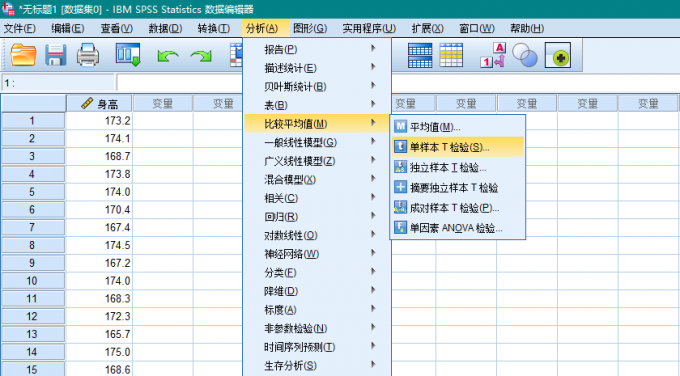The height and width of the screenshot is (376, 680).
Task: Expand the 表(B) submenu
Action: (x=317, y=105)
